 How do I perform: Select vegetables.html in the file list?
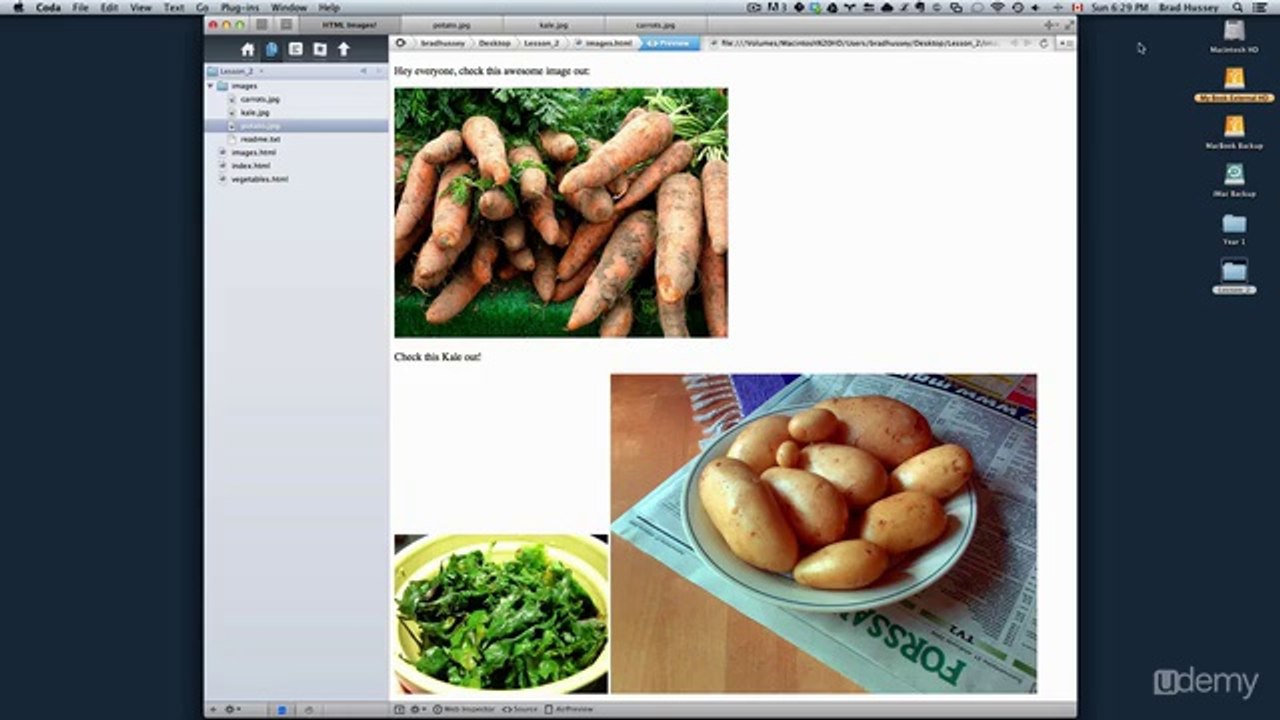click(259, 178)
